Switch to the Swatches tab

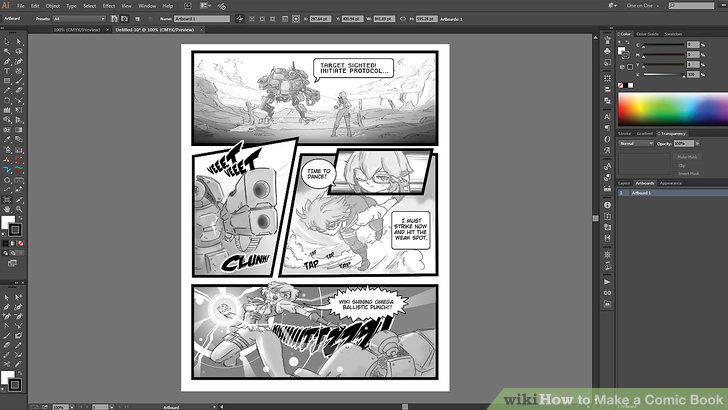pos(673,34)
